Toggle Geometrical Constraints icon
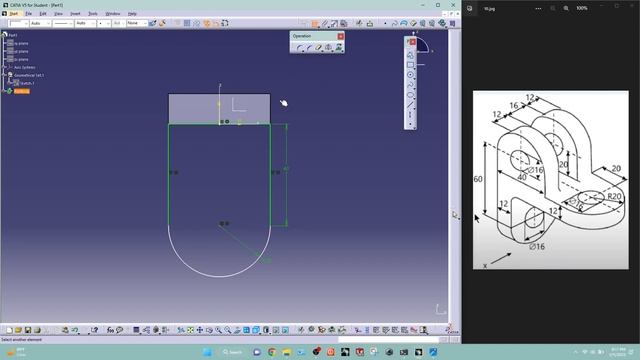Image resolution: width=640 pixels, height=360 pixels. tap(216, 23)
